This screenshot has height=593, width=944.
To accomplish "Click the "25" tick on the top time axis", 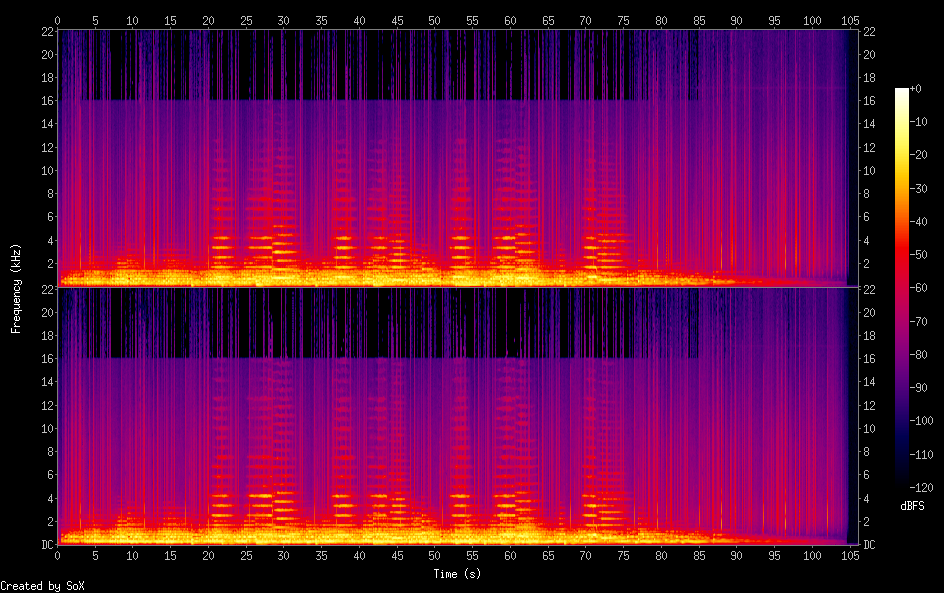I will [246, 20].
